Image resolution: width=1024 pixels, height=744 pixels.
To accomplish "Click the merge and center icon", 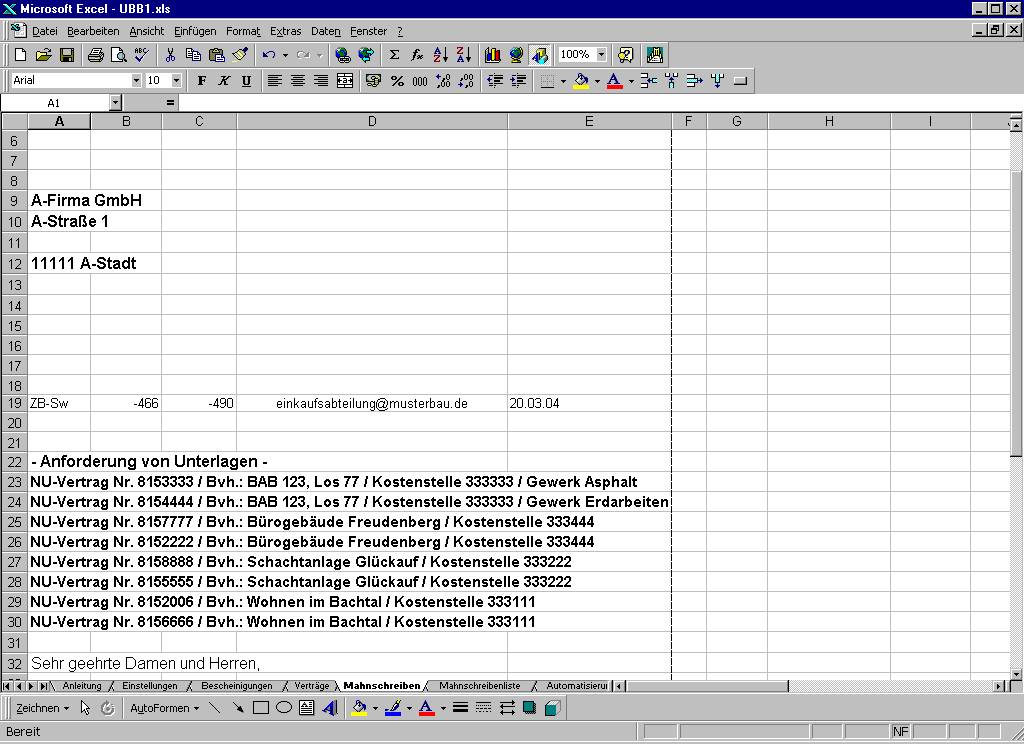I will (345, 81).
